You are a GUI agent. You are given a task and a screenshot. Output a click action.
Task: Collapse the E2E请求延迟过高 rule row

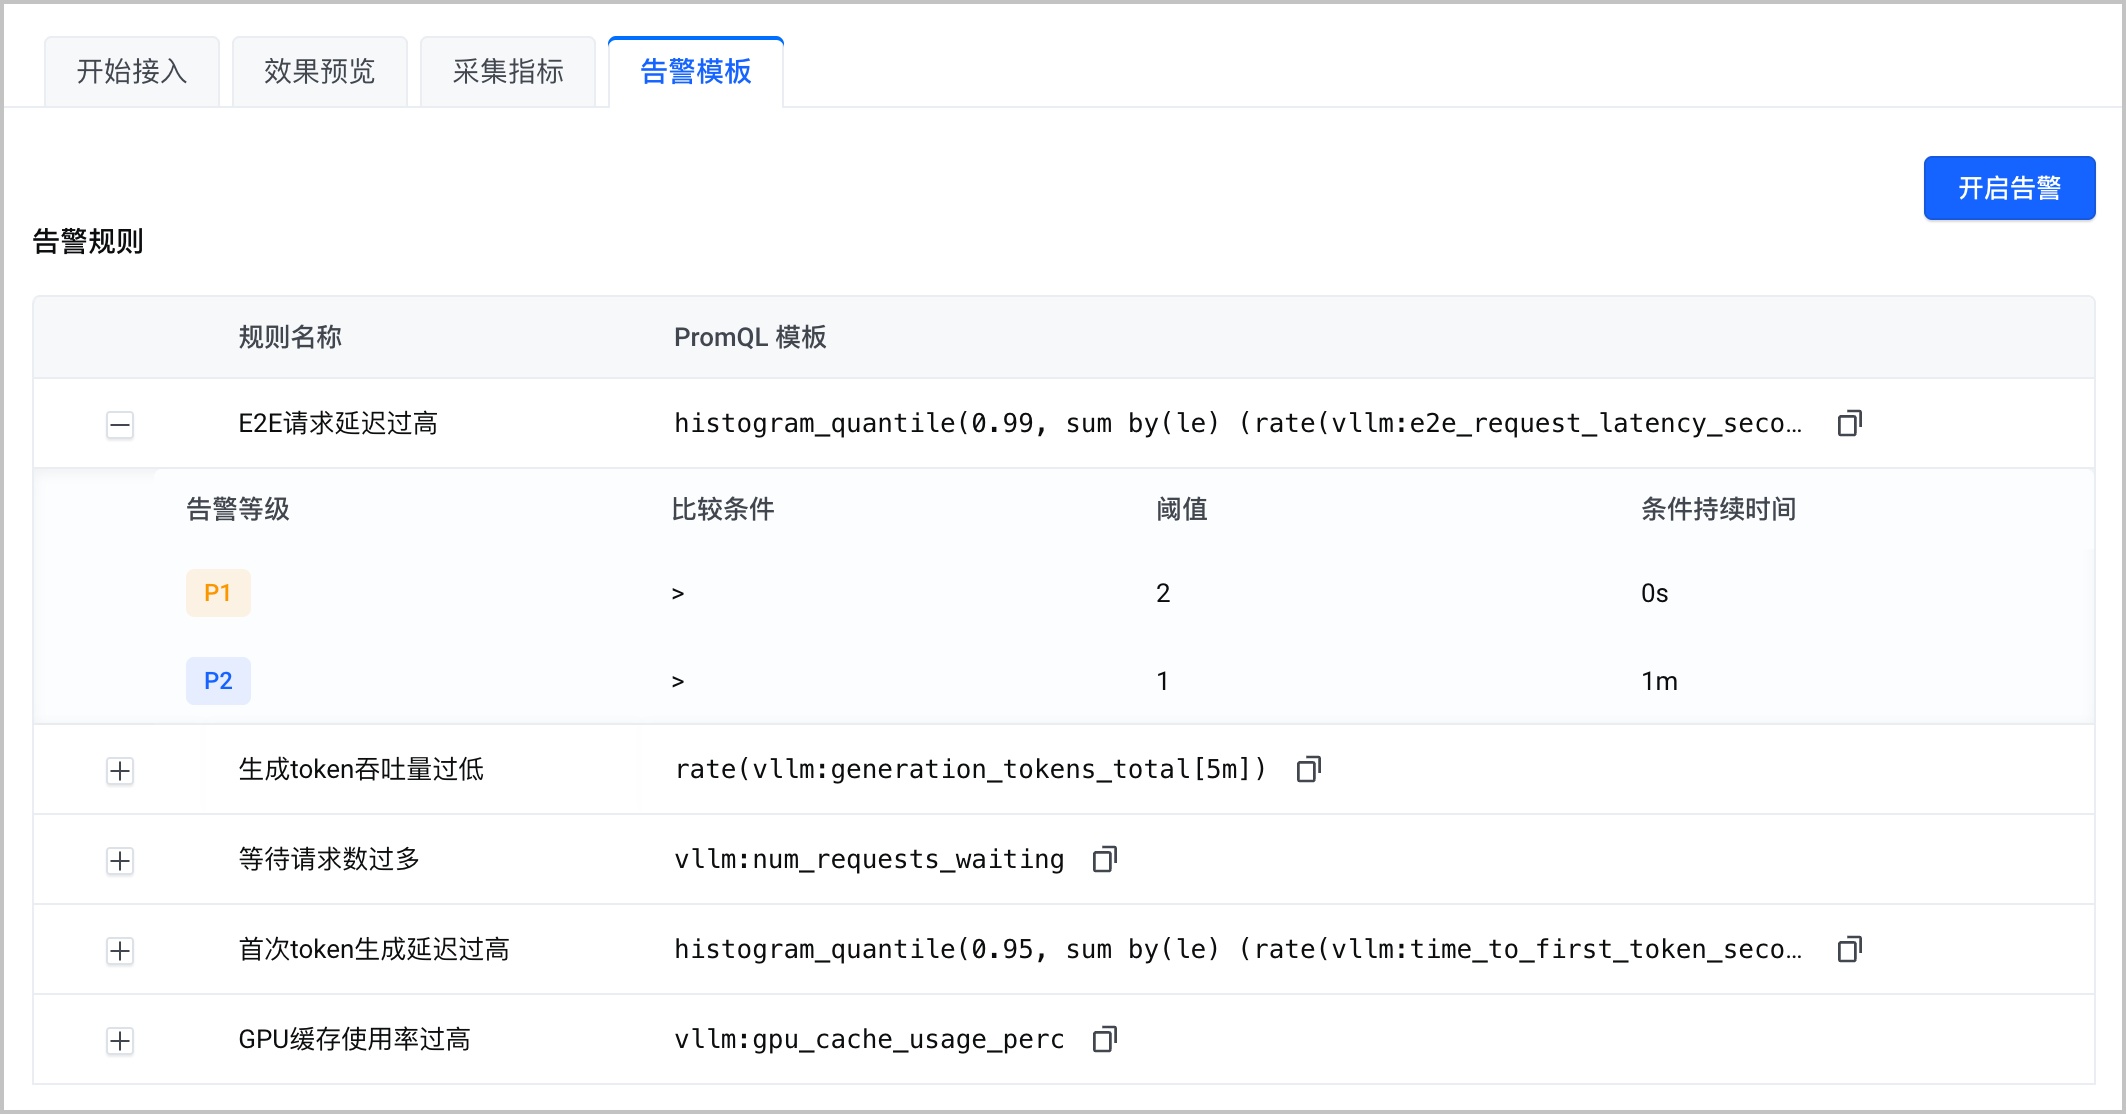tap(120, 425)
